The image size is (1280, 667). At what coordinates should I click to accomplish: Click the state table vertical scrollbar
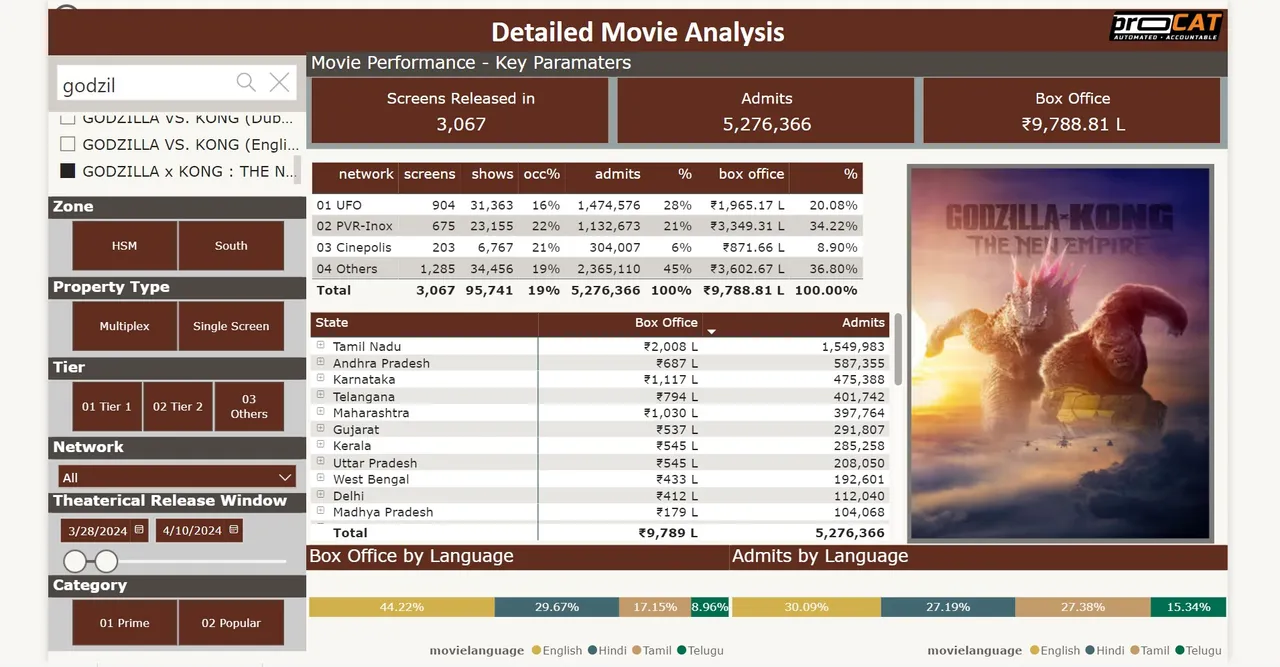[898, 350]
